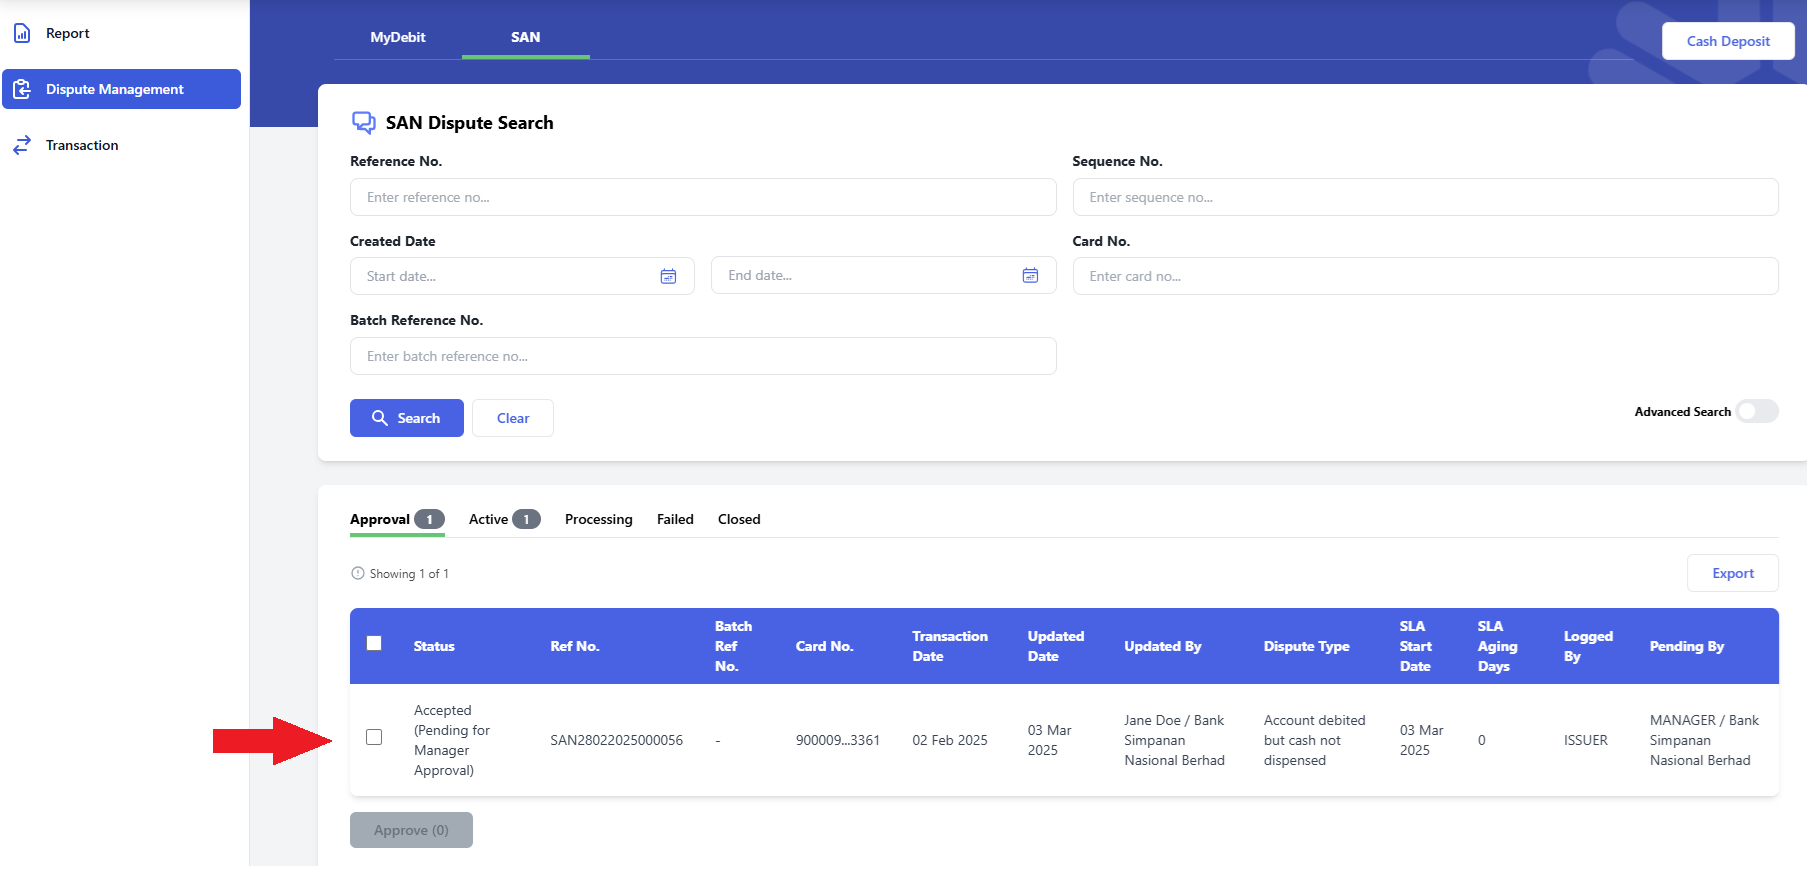Open the Processing tab
The height and width of the screenshot is (872, 1807).
(599, 519)
